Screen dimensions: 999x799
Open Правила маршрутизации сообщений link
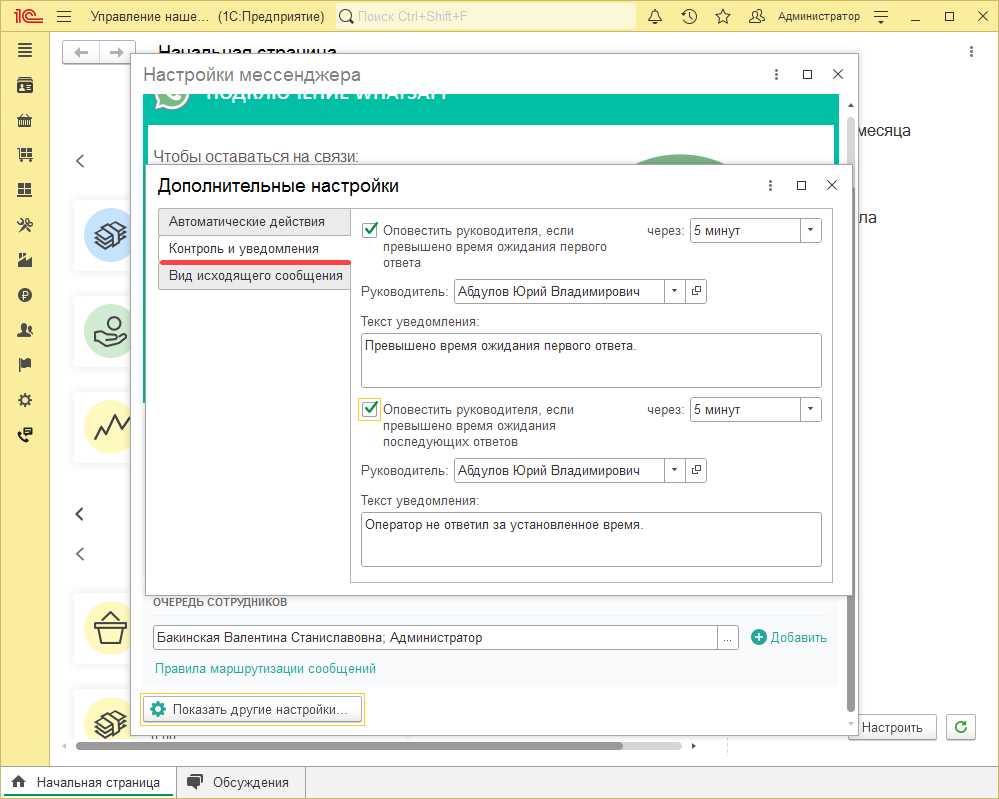[x=265, y=668]
